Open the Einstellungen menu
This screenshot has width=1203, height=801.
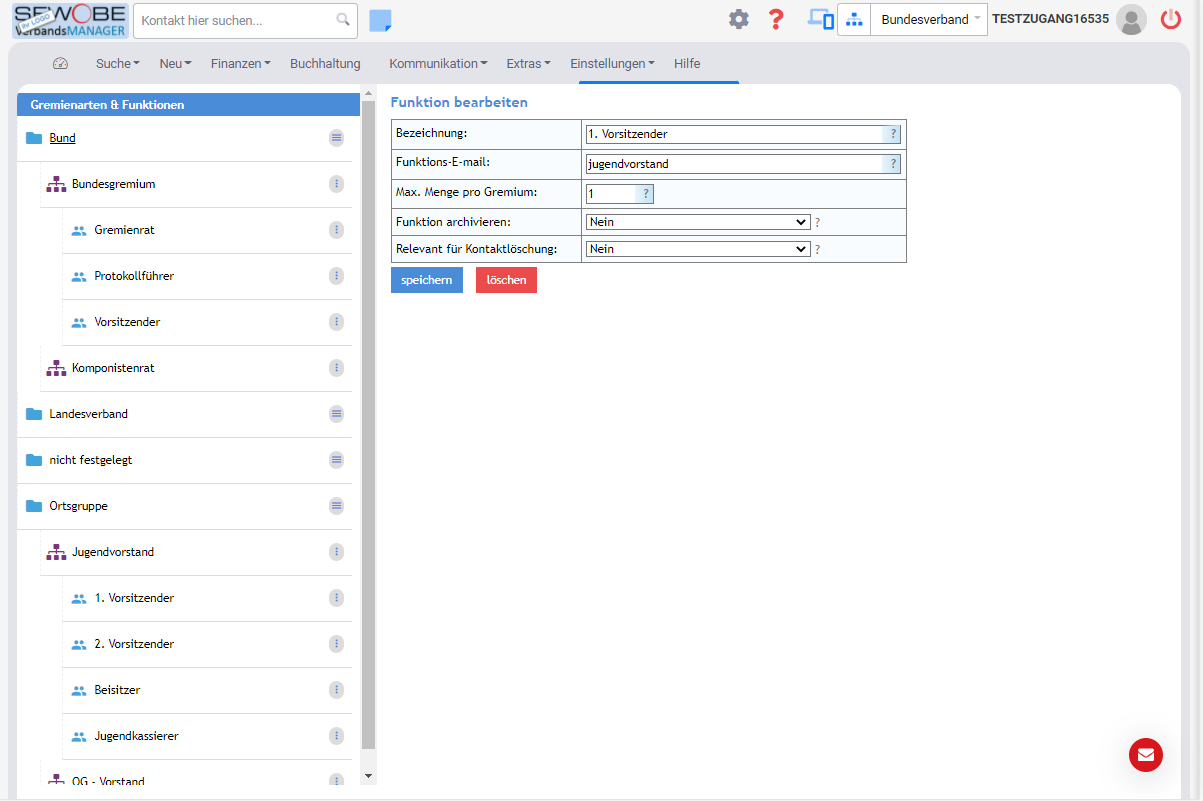pos(612,64)
